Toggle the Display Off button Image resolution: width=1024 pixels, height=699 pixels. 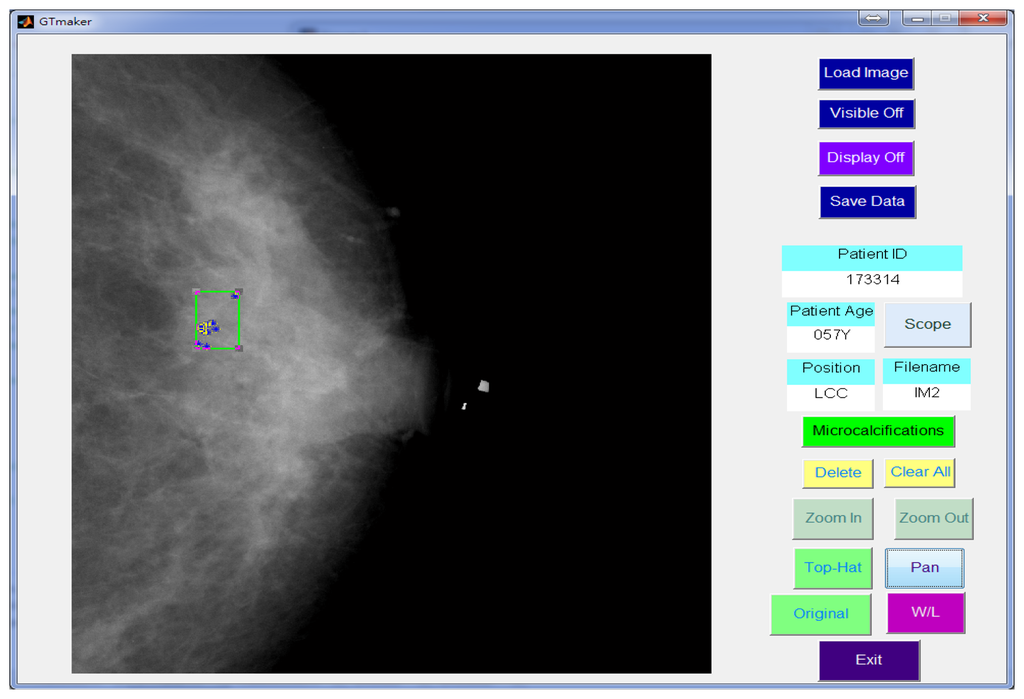[866, 158]
